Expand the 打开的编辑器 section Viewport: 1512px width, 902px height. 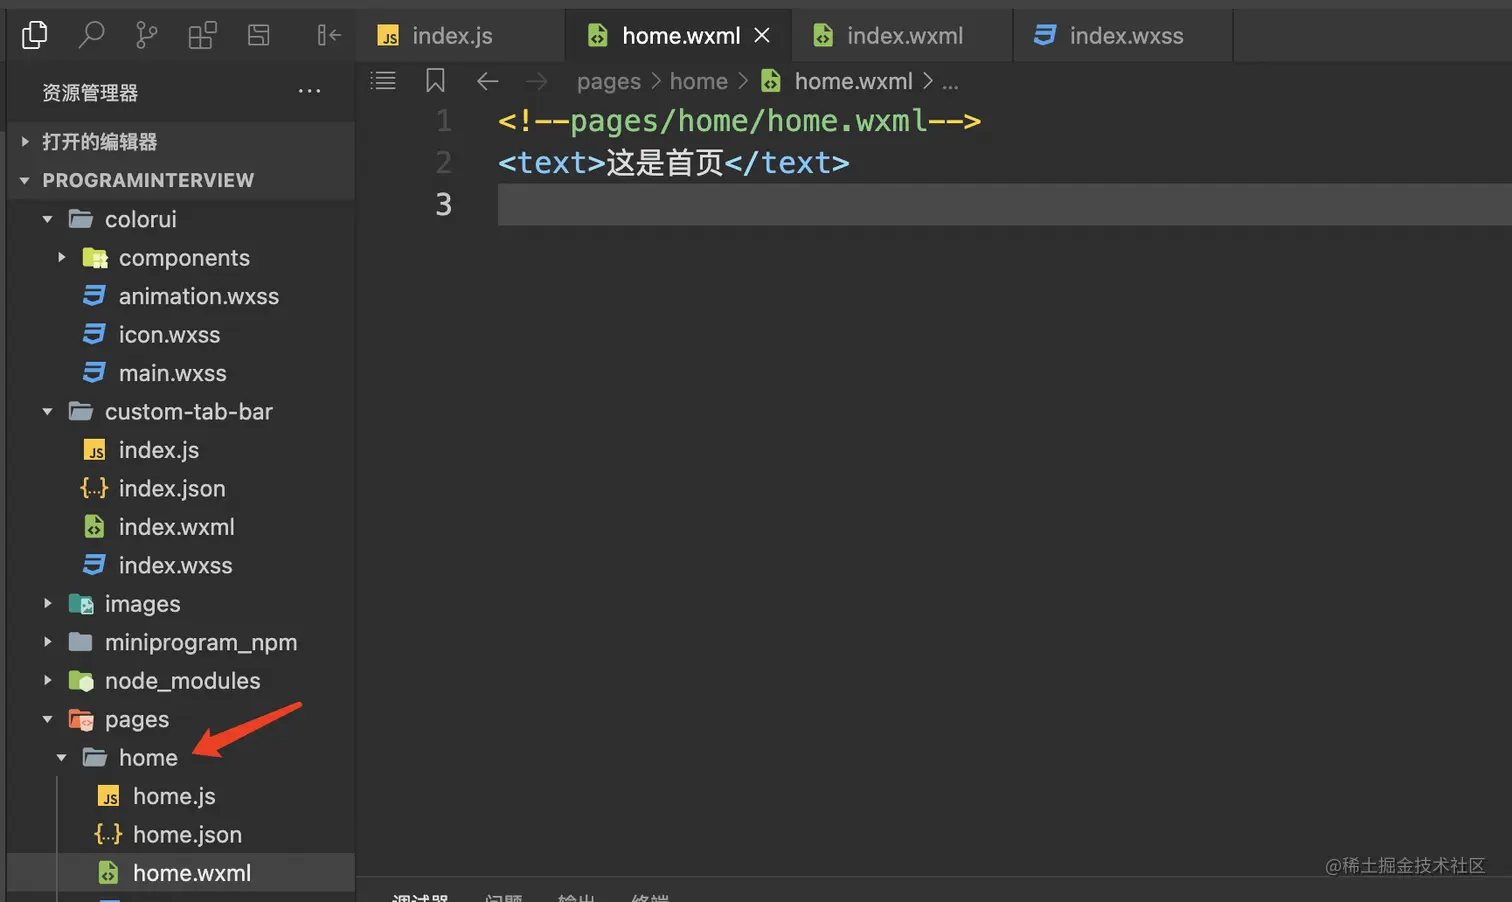180,142
